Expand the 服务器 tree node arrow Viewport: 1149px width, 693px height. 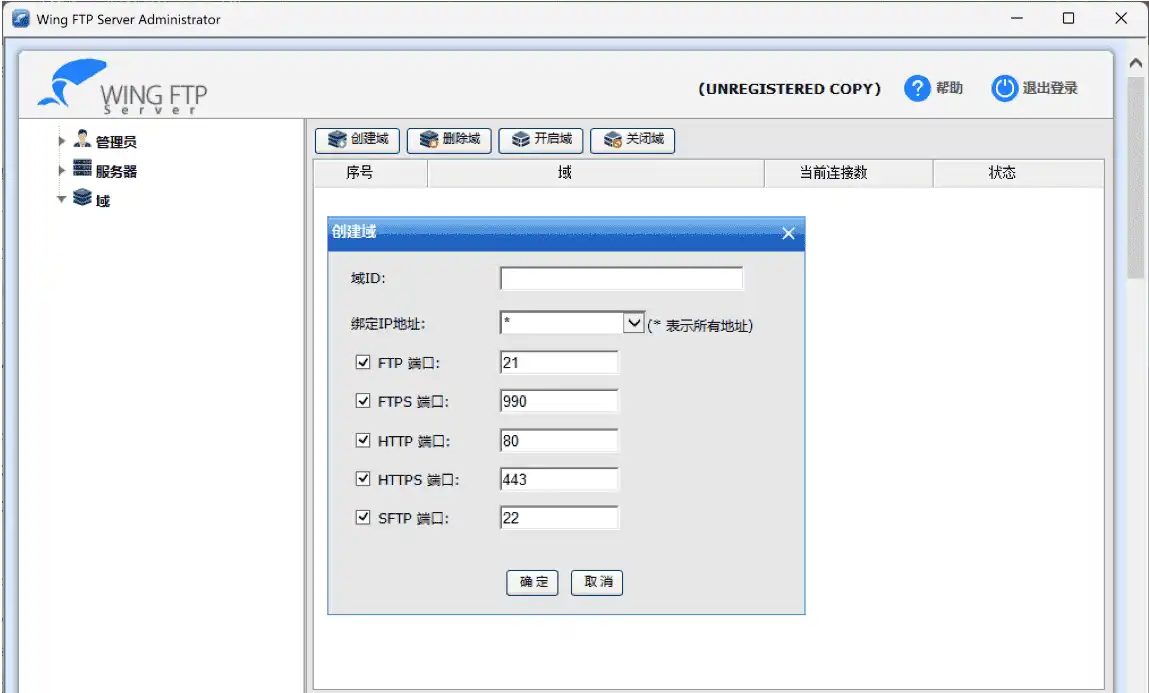click(x=62, y=170)
